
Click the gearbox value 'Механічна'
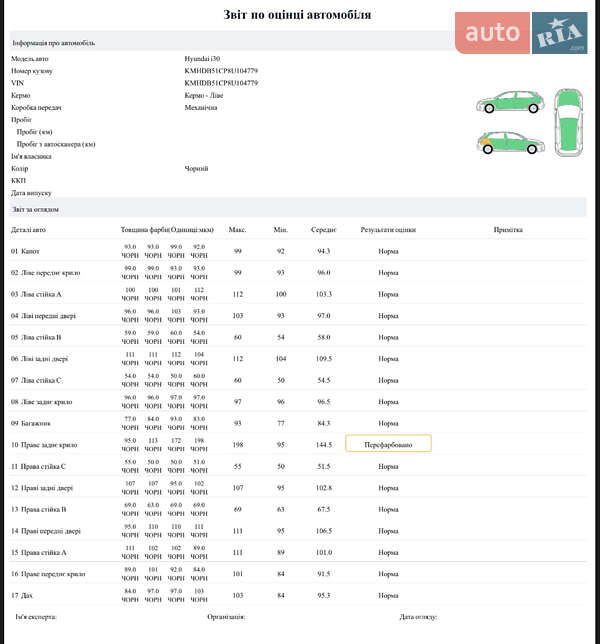coord(201,108)
